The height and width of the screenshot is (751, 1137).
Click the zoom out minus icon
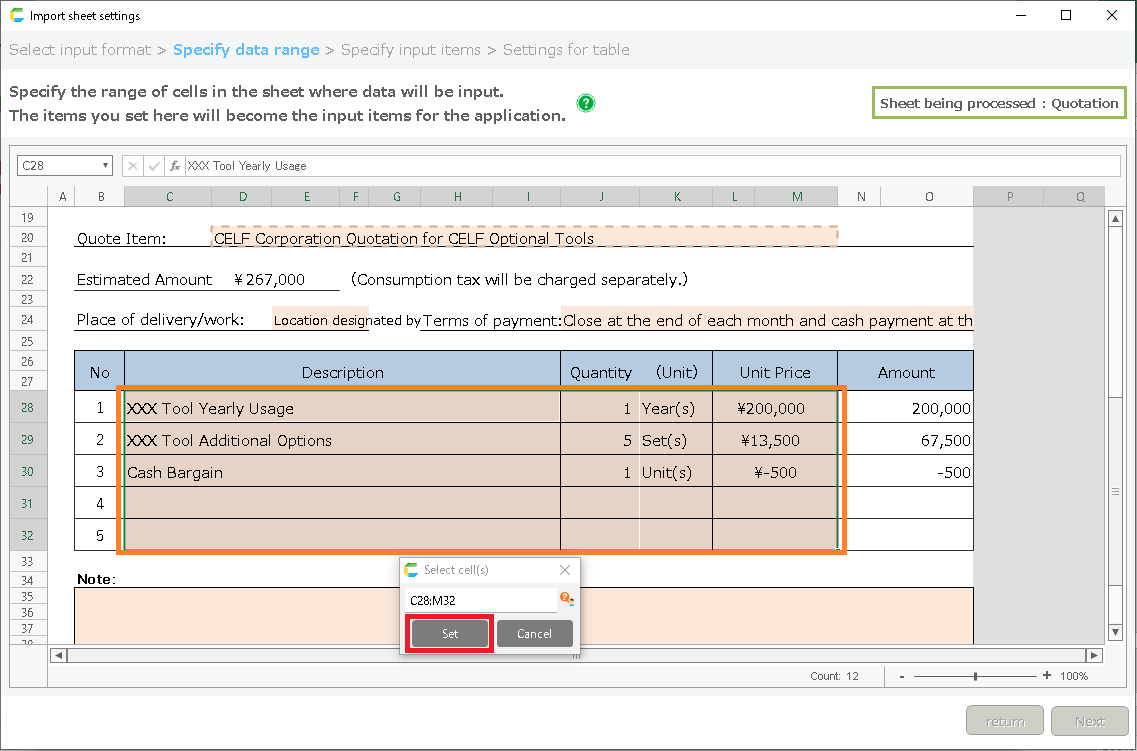[902, 676]
